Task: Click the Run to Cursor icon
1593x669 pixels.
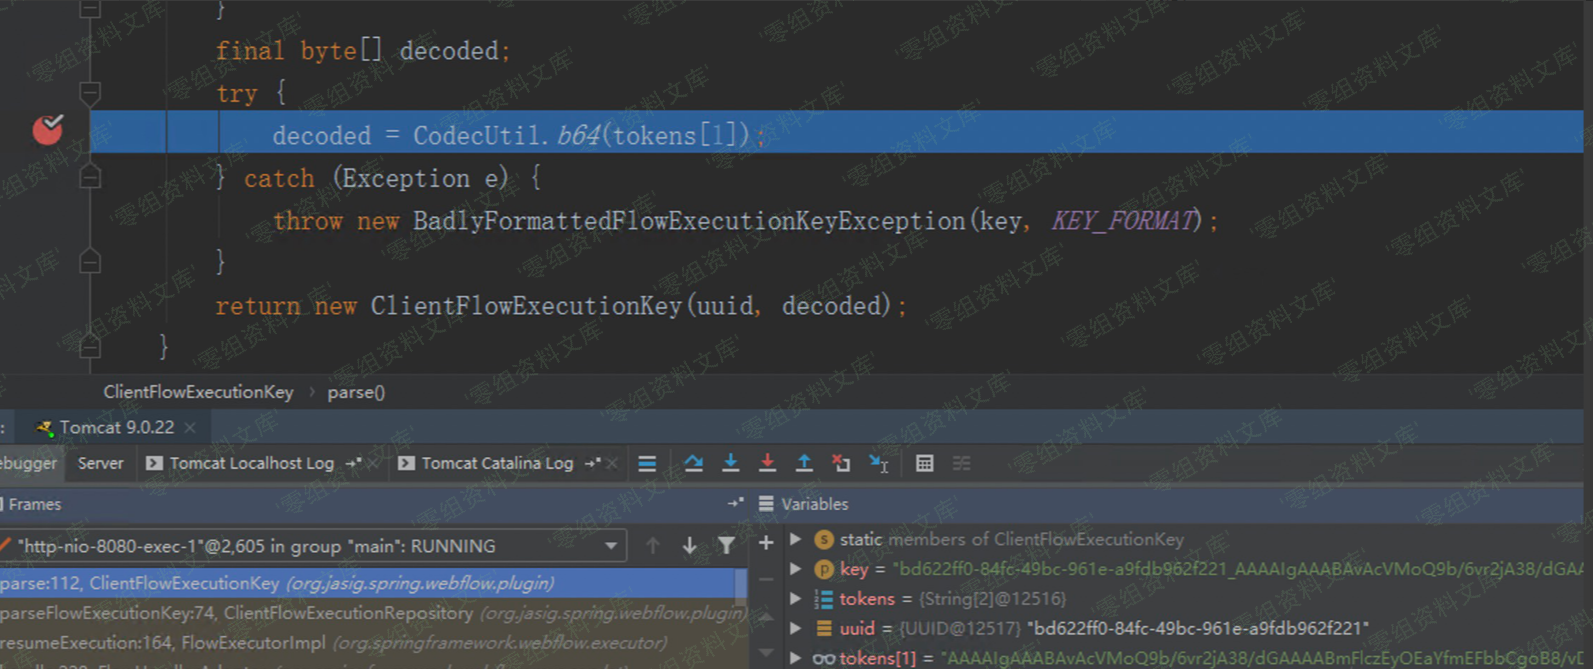Action: pyautogui.click(x=879, y=463)
